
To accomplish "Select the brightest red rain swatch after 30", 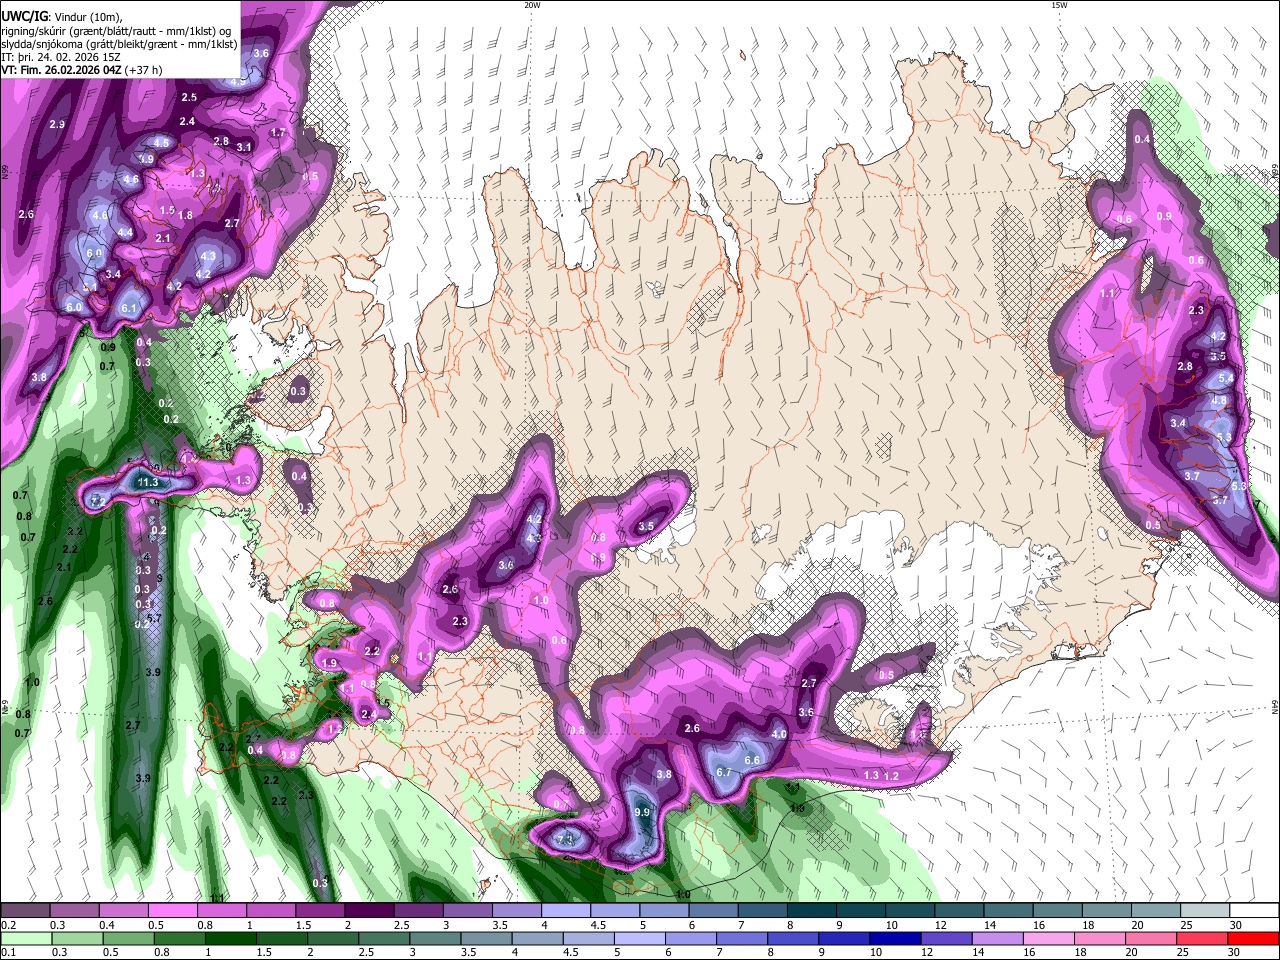I will tap(1253, 938).
